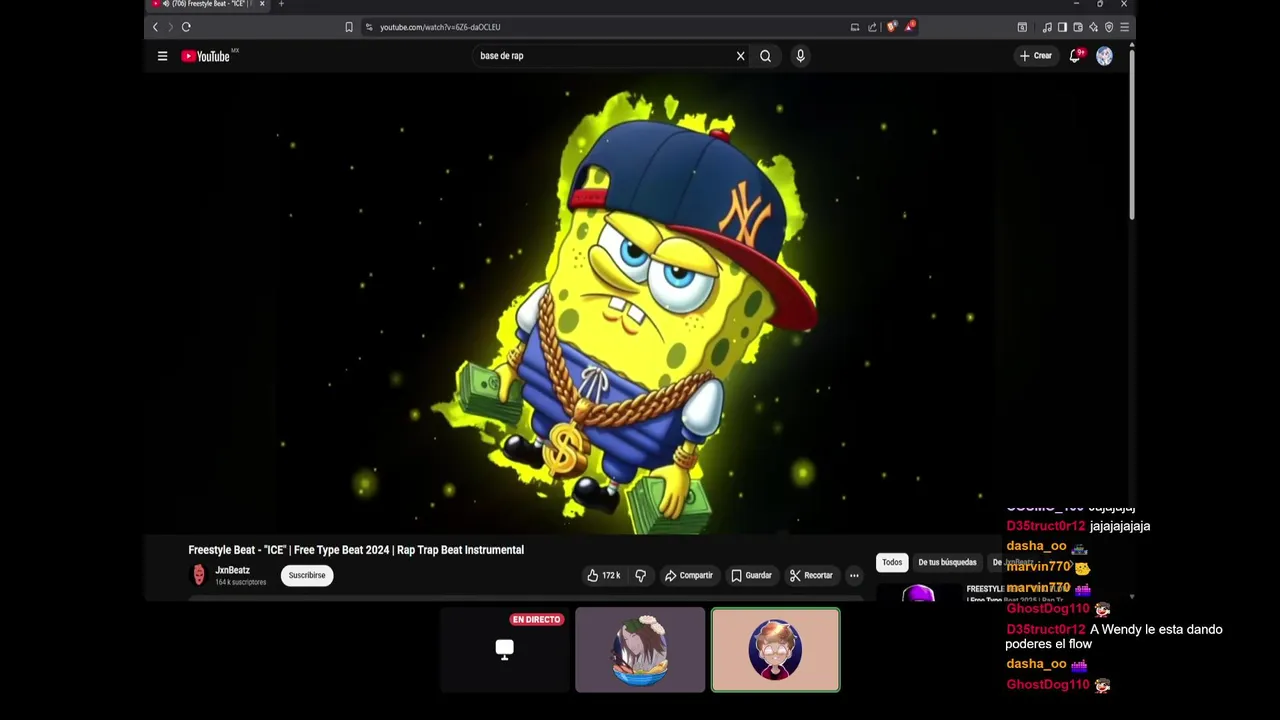
Task: Open the VPN shield icon
Action: 1109,27
